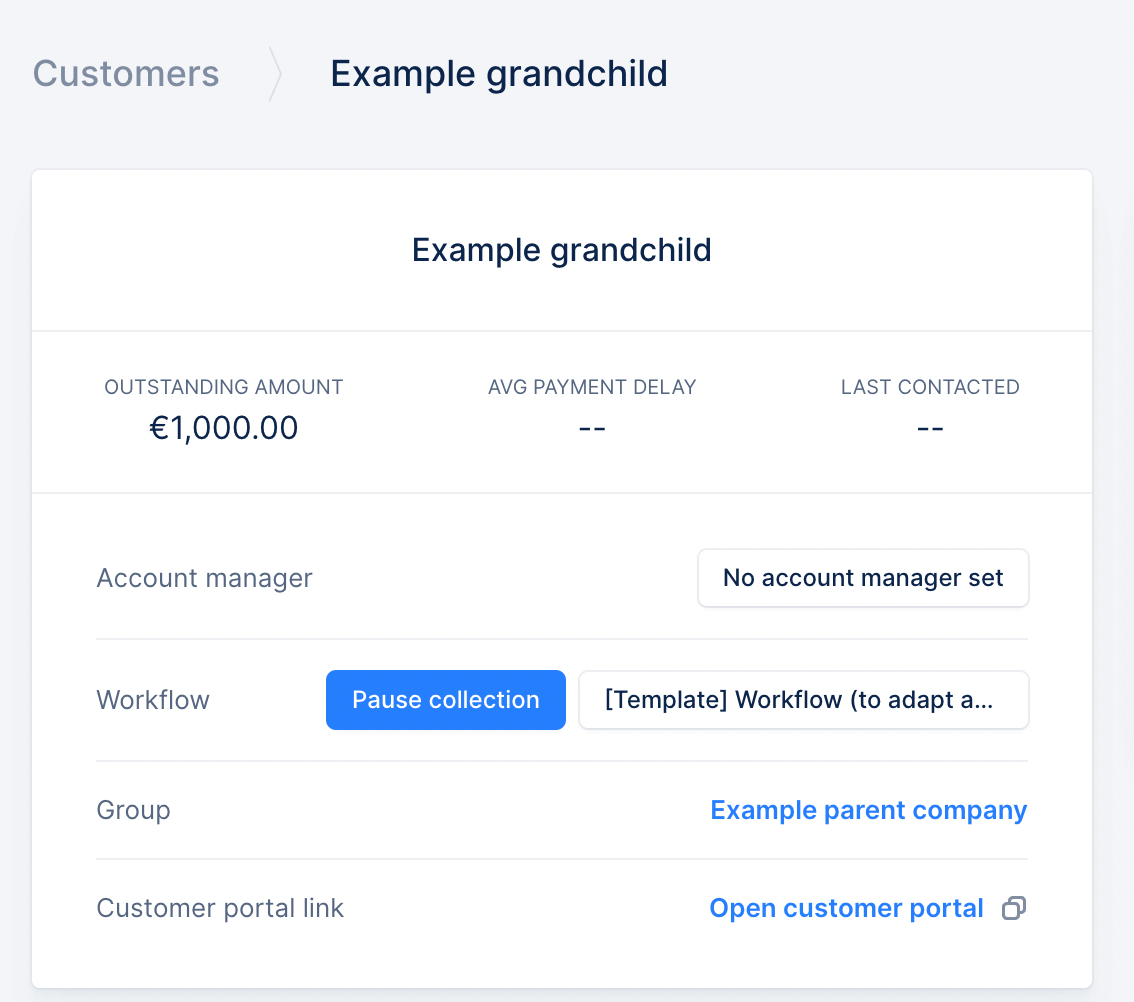Select Example grandchild breadcrumb title
Screen dimensions: 1134x1002
[x=499, y=74]
